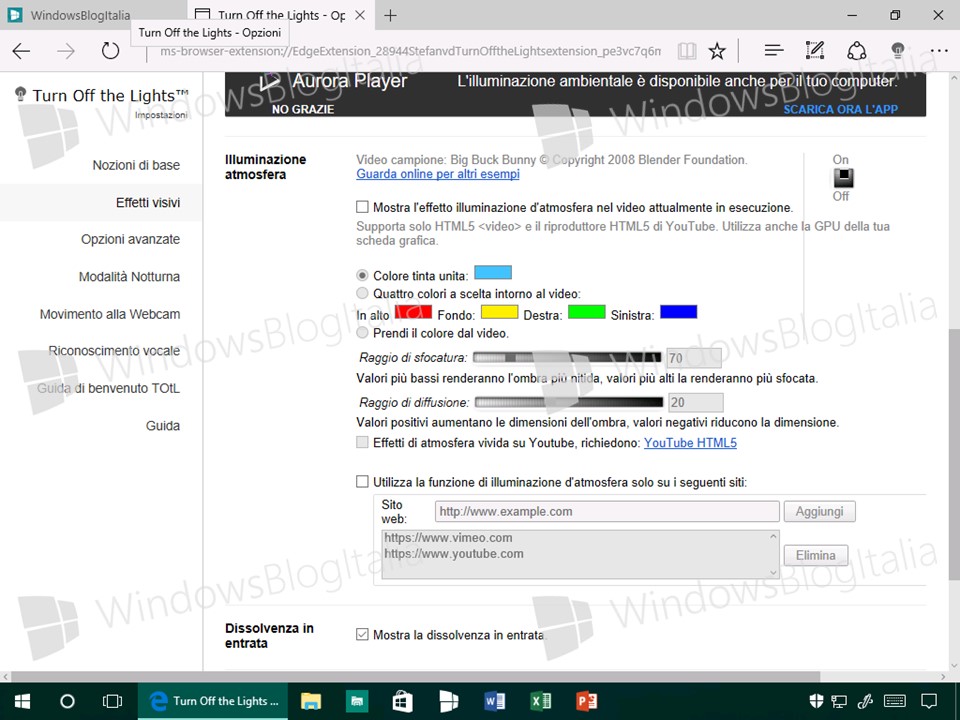
Task: Open the Share icon in the Edge toolbar
Action: [857, 51]
